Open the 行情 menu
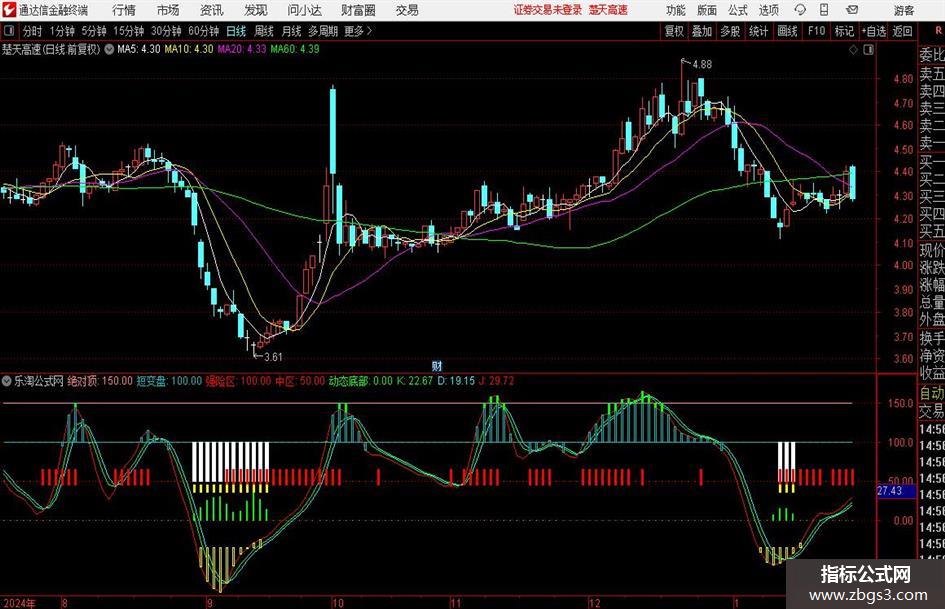Viewport: 945px width, 609px height. 124,10
